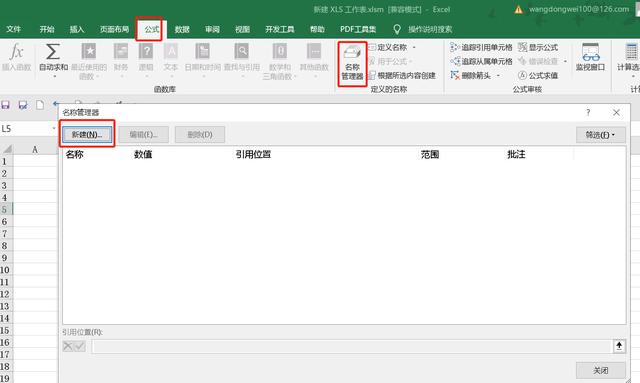Expand the 错误检查 dropdown arrow
The image size is (640, 383).
[x=565, y=61]
